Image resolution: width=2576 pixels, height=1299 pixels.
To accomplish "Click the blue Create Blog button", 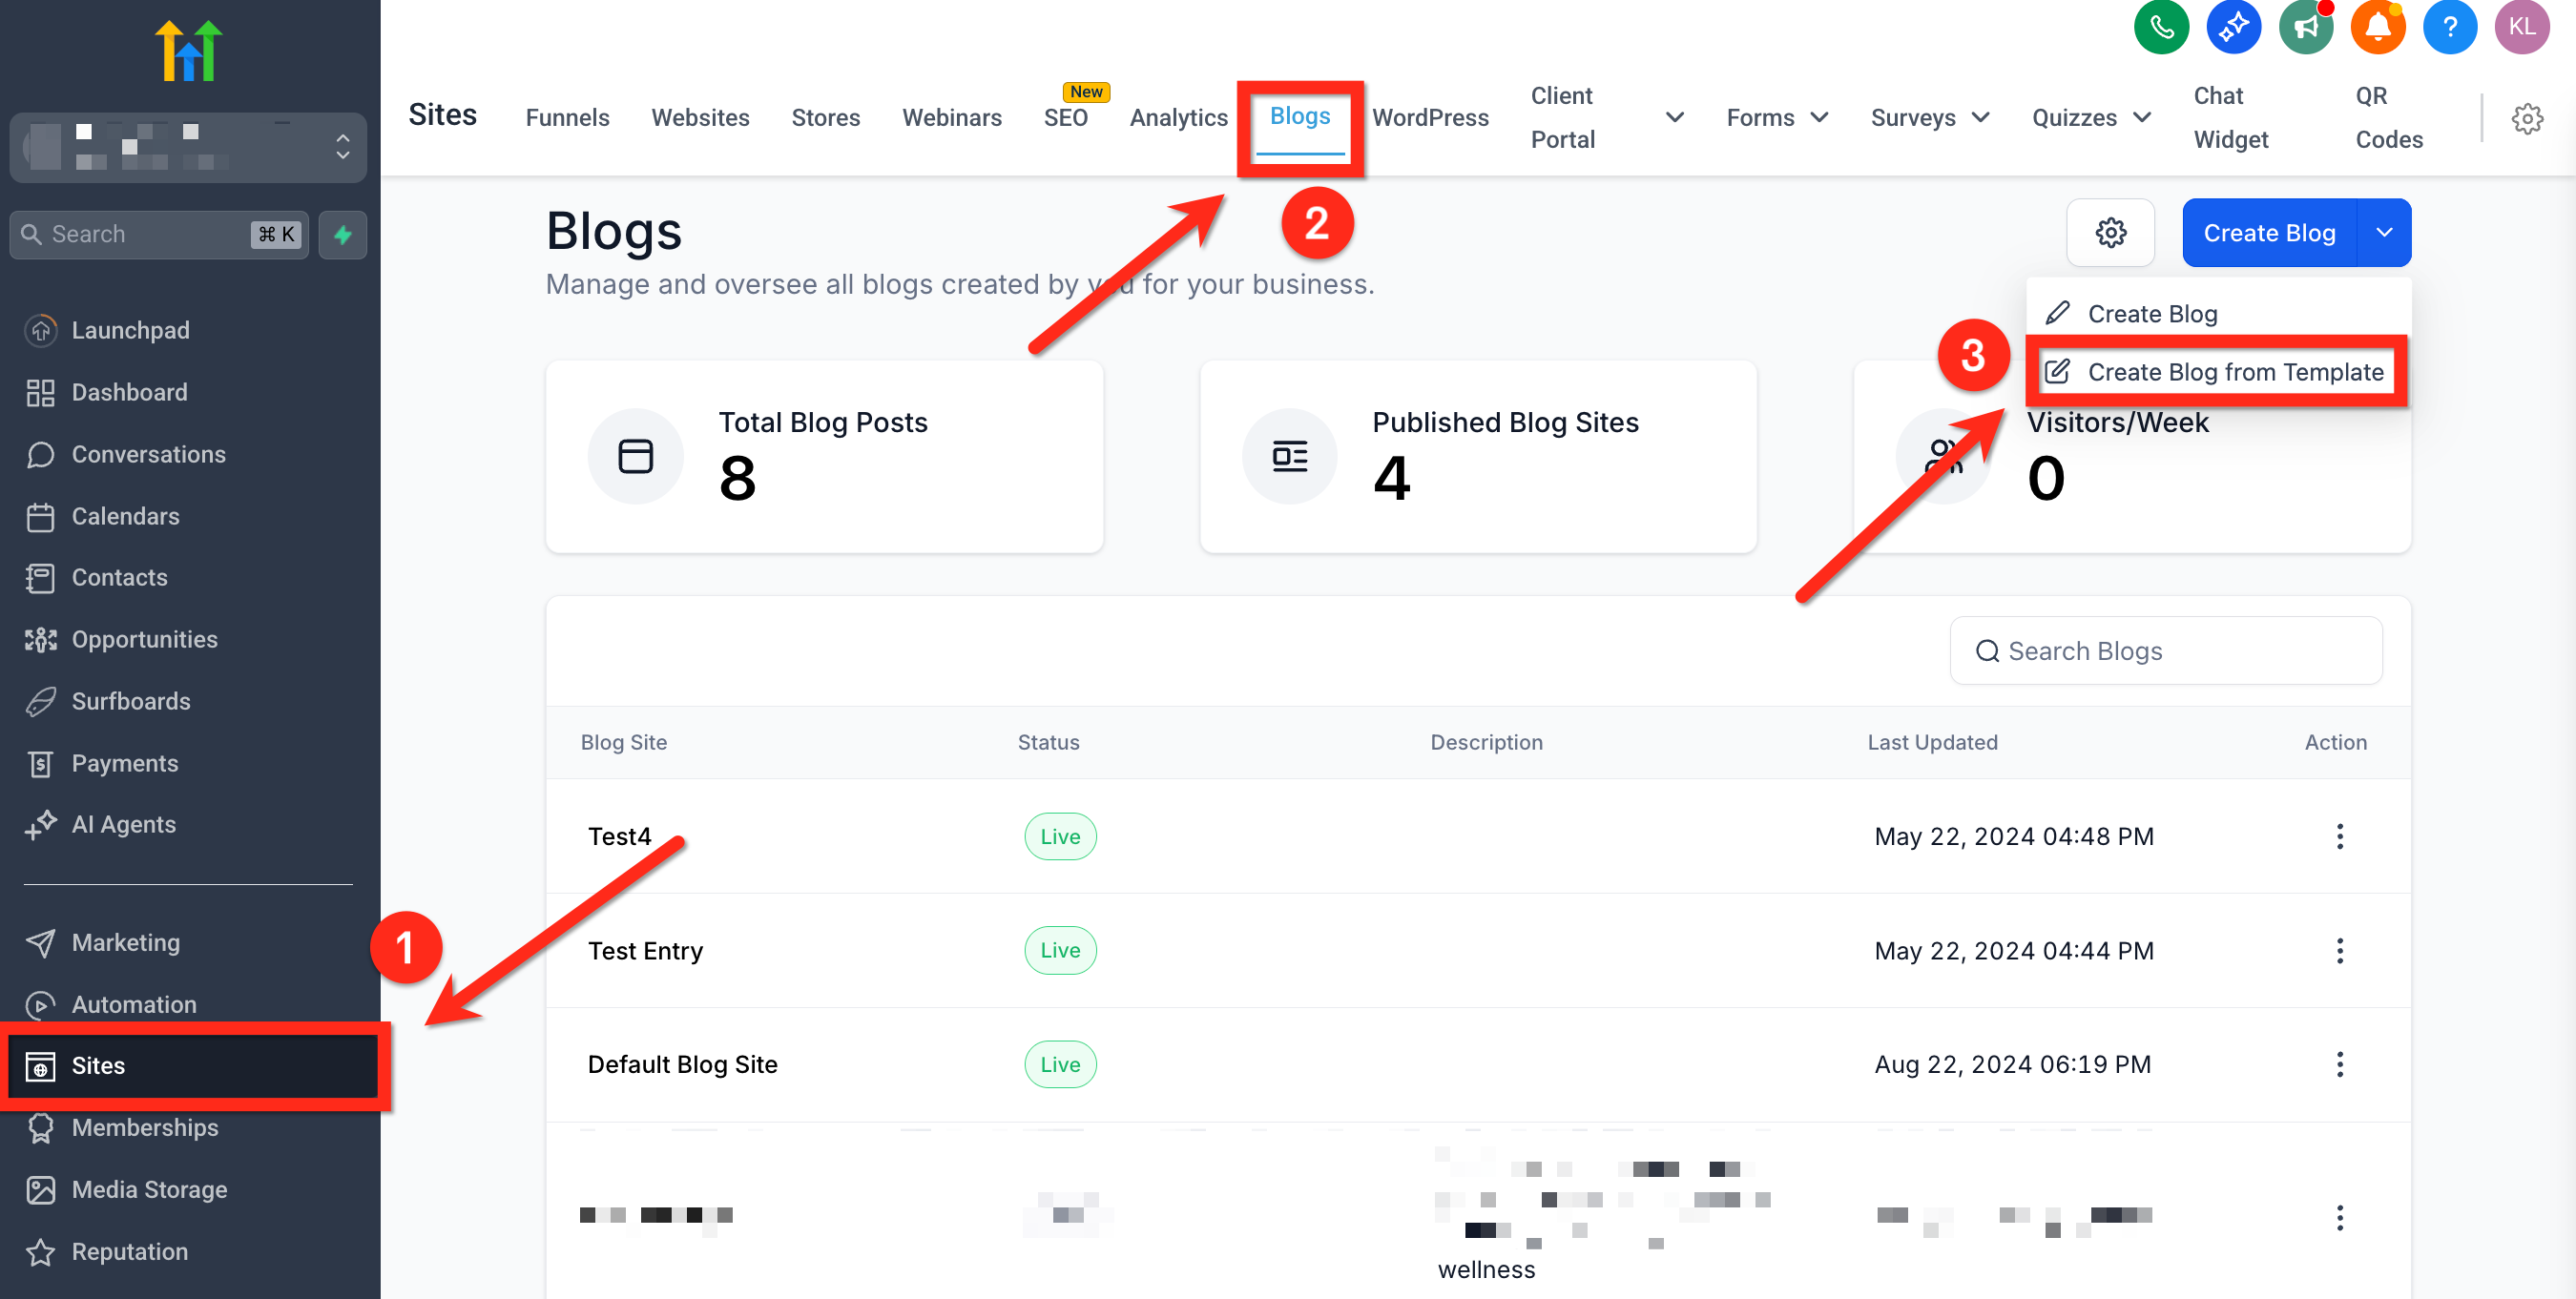I will tap(2268, 233).
